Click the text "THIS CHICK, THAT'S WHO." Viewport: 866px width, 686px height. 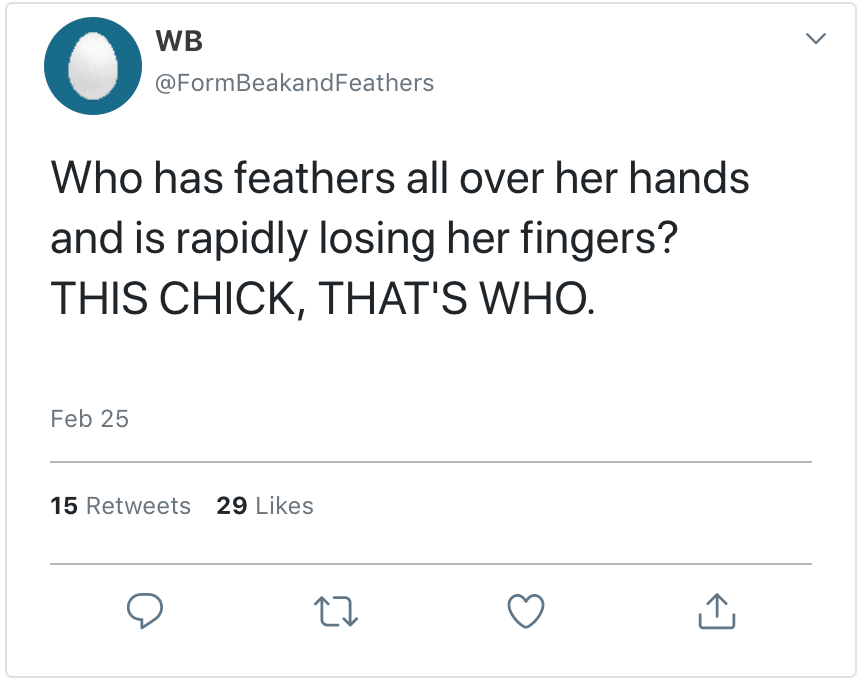coord(322,297)
